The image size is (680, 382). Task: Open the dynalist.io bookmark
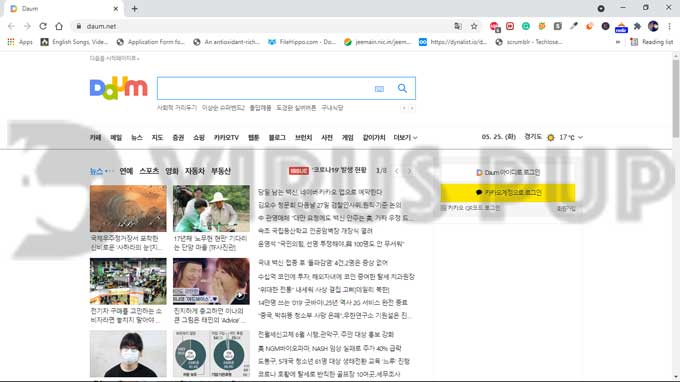pyautogui.click(x=453, y=42)
